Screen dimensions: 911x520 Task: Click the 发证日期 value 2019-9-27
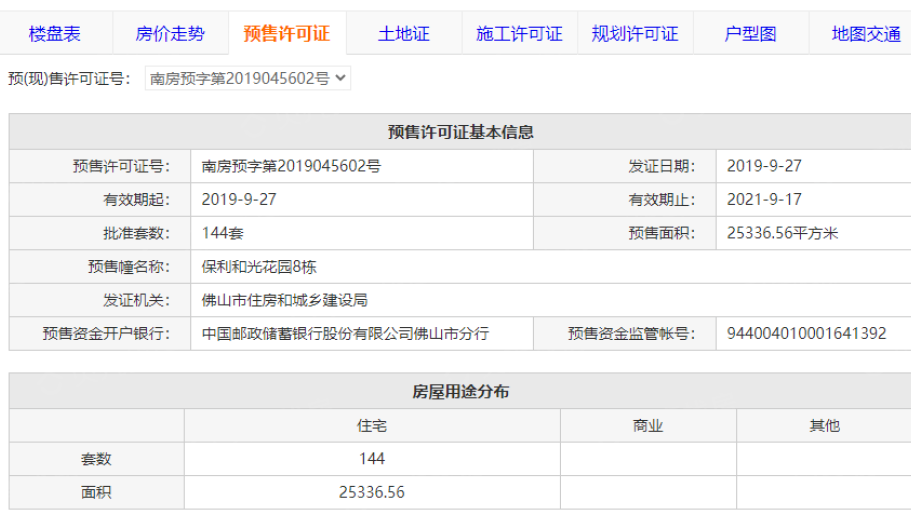764,166
